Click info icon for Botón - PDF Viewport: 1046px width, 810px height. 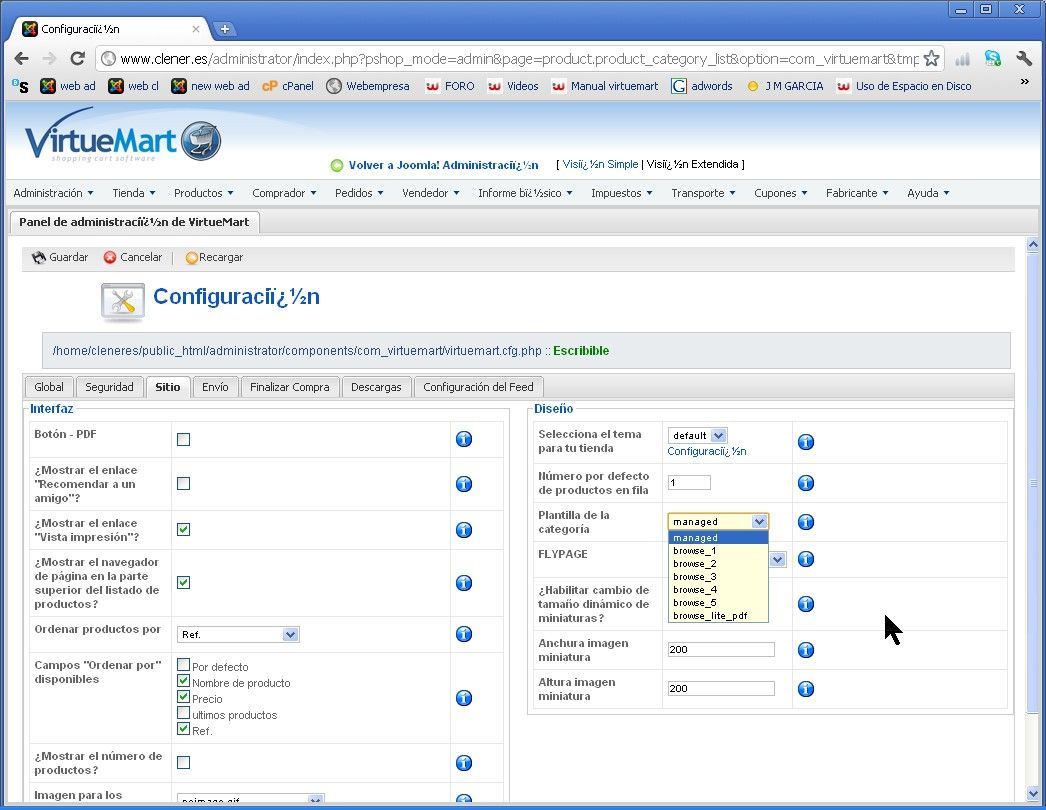click(464, 439)
